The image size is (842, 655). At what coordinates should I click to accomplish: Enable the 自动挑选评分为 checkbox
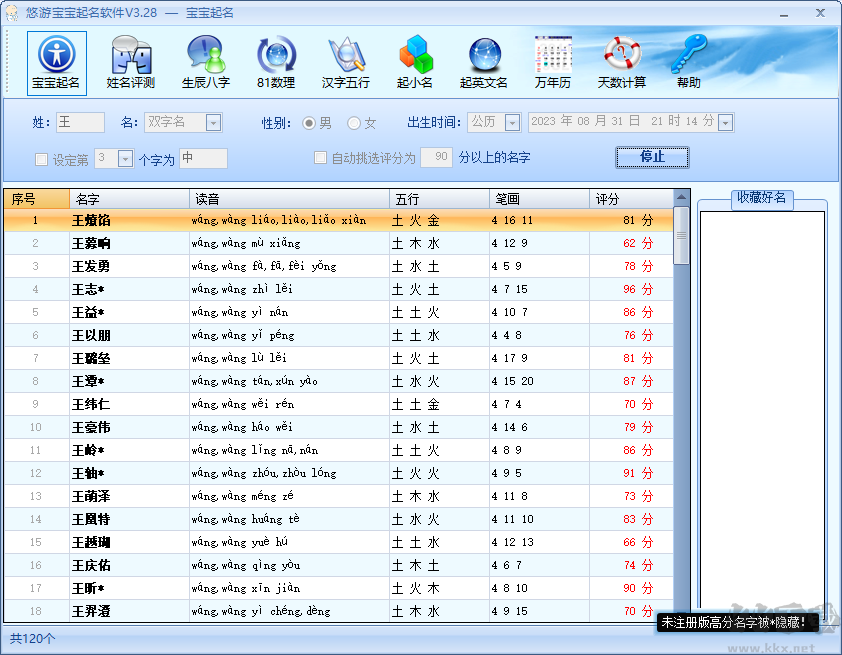point(320,158)
